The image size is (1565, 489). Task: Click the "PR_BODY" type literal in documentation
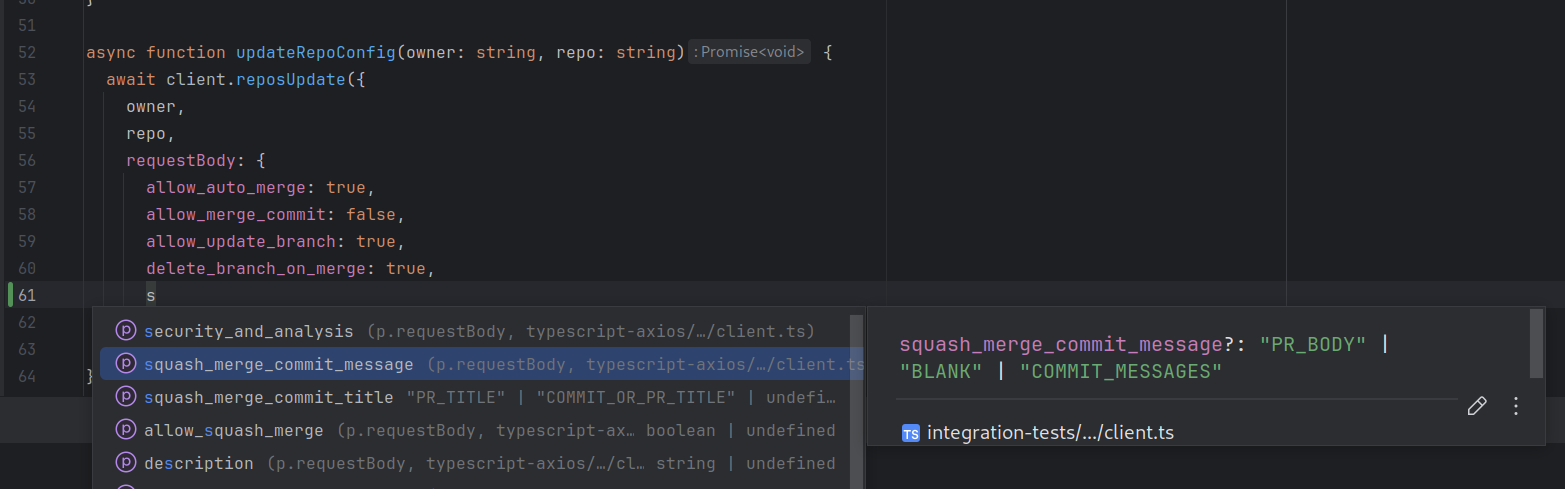[1313, 344]
